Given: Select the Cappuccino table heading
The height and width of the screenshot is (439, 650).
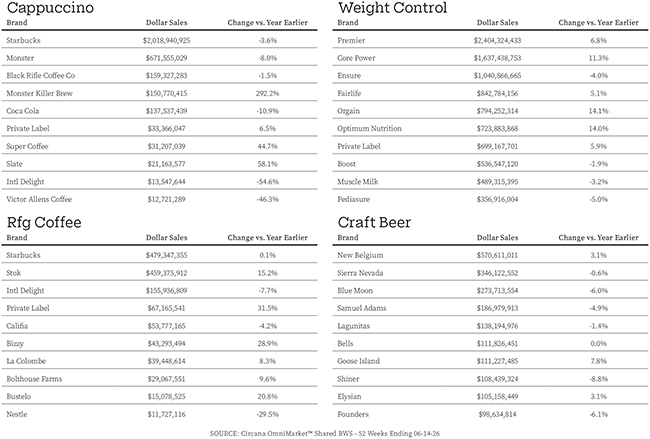Looking at the screenshot, I should 50,8.
